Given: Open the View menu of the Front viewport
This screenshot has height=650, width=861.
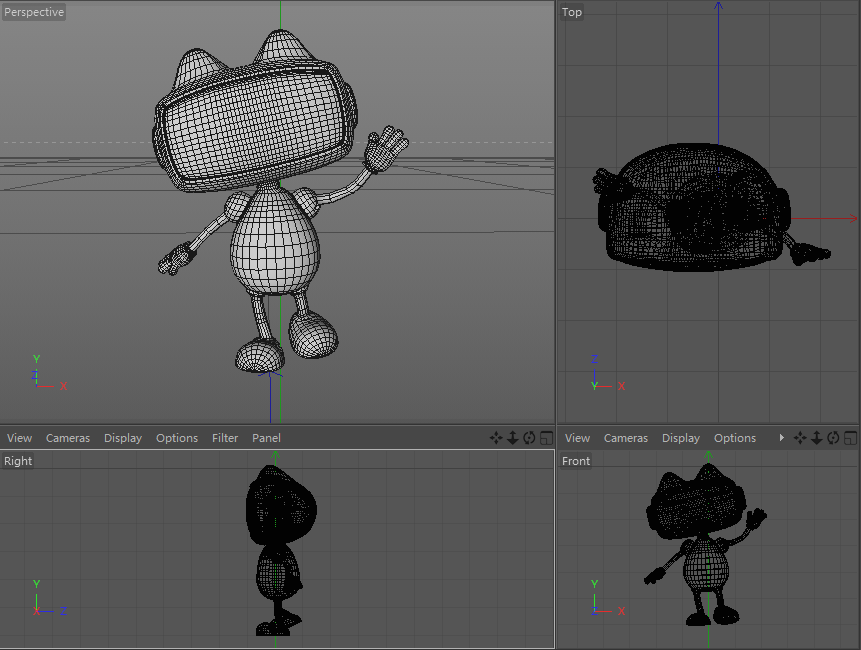Looking at the screenshot, I should point(577,438).
